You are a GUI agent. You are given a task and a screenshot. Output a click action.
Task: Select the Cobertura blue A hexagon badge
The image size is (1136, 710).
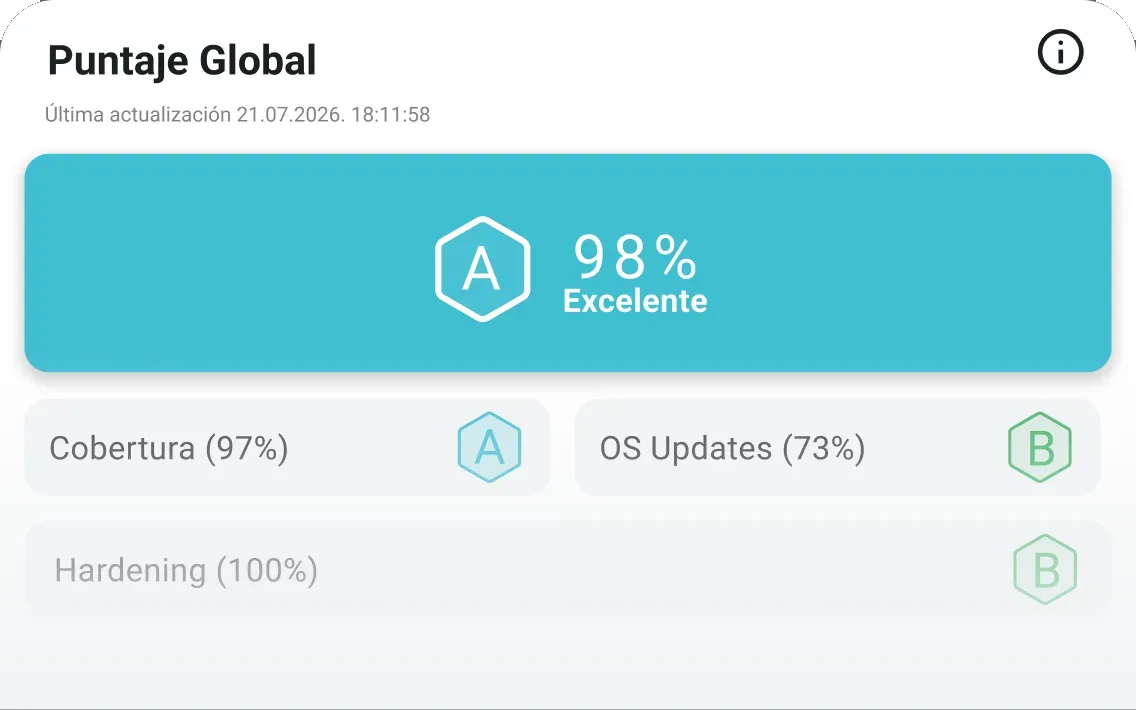489,447
